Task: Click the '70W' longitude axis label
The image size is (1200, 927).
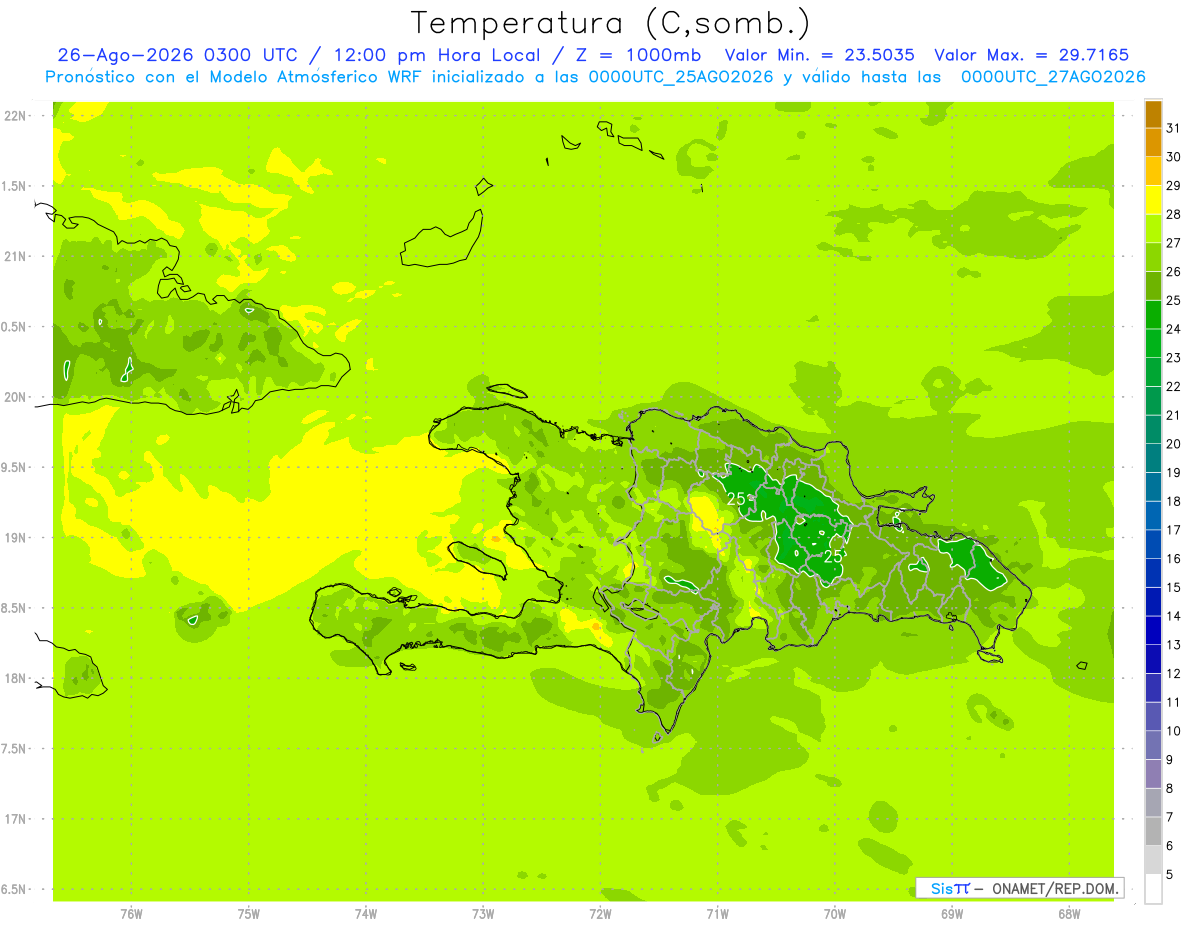Action: 834,913
